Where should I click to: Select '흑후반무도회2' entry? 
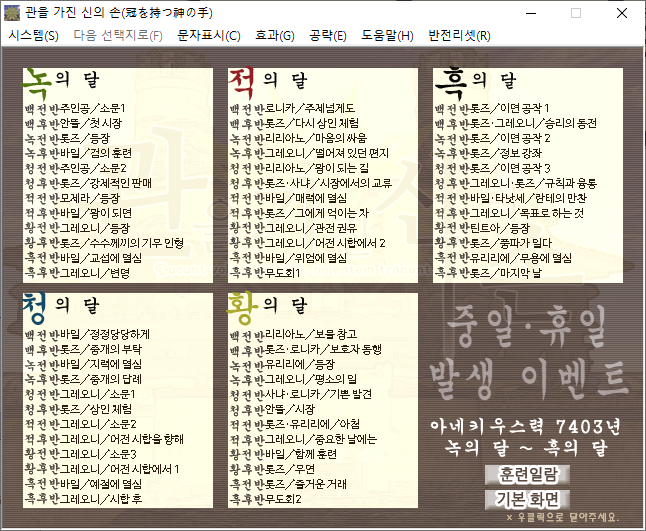(x=265, y=499)
